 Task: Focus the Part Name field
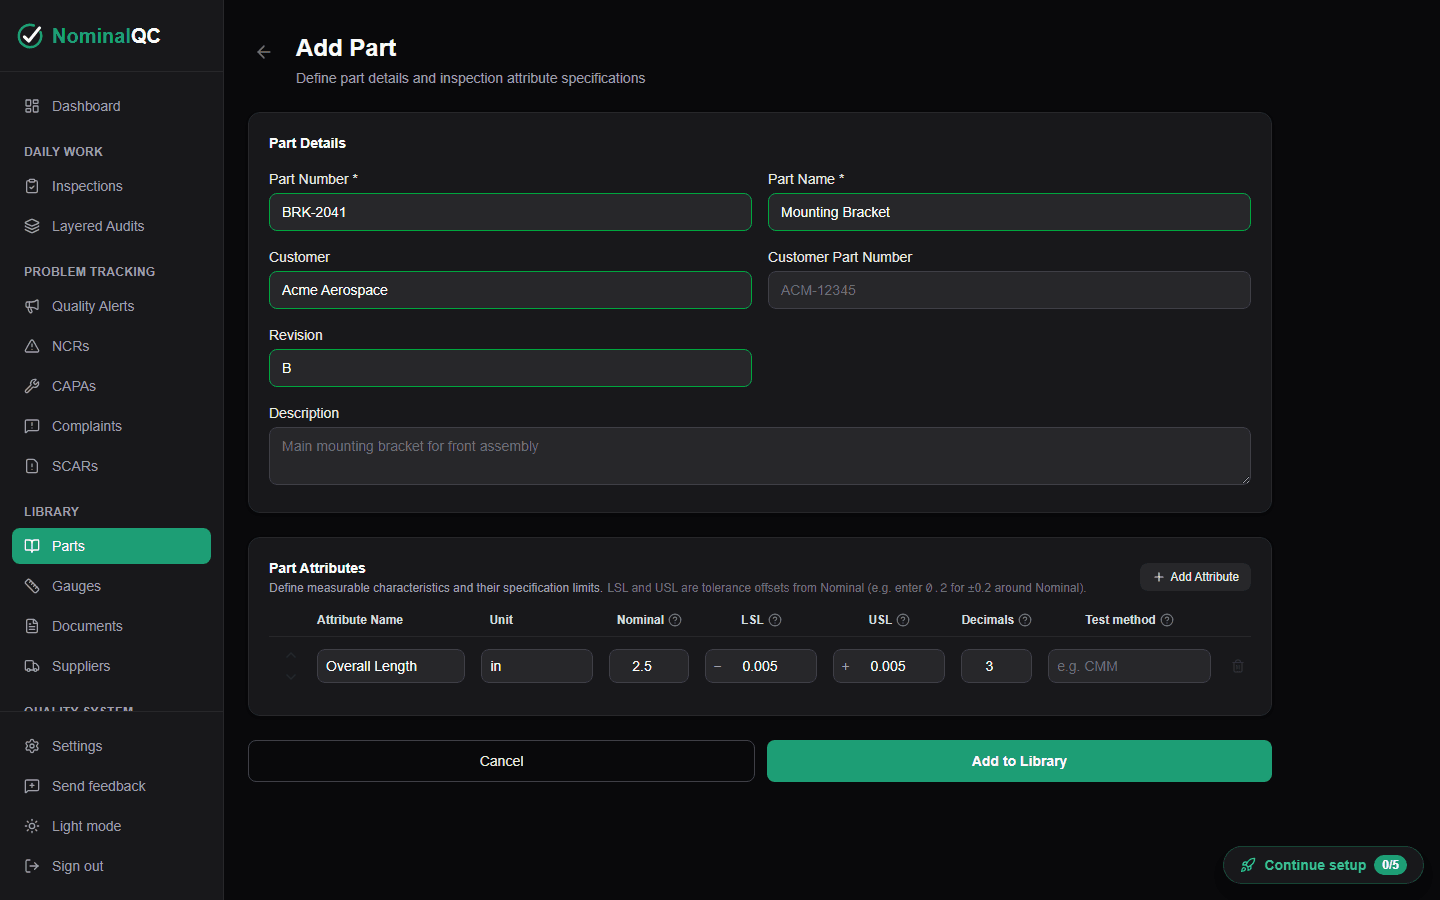1009,212
